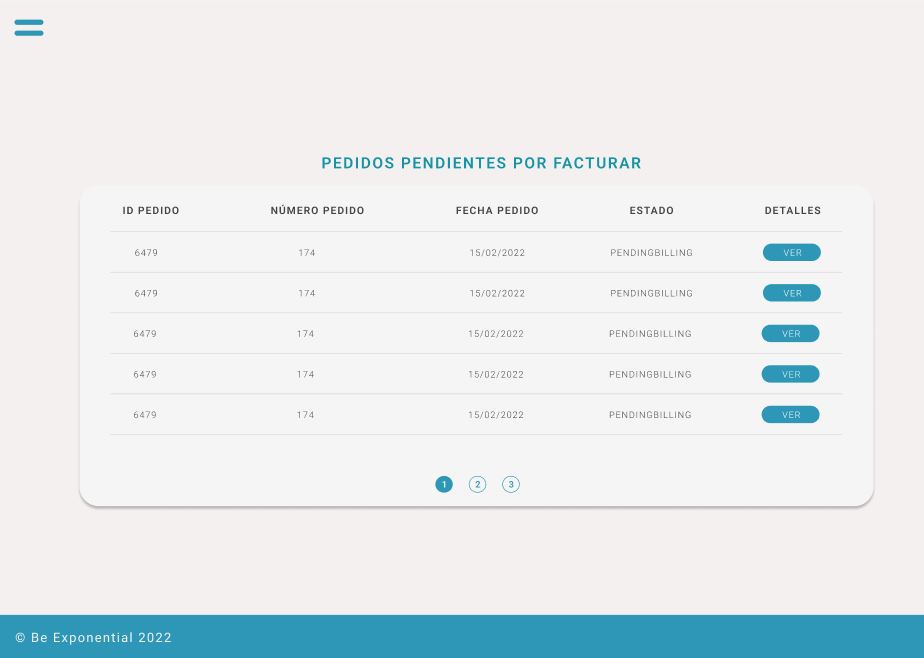Viewport: 924px width, 658px height.
Task: Click the ESTADO column header
Action: pyautogui.click(x=651, y=211)
